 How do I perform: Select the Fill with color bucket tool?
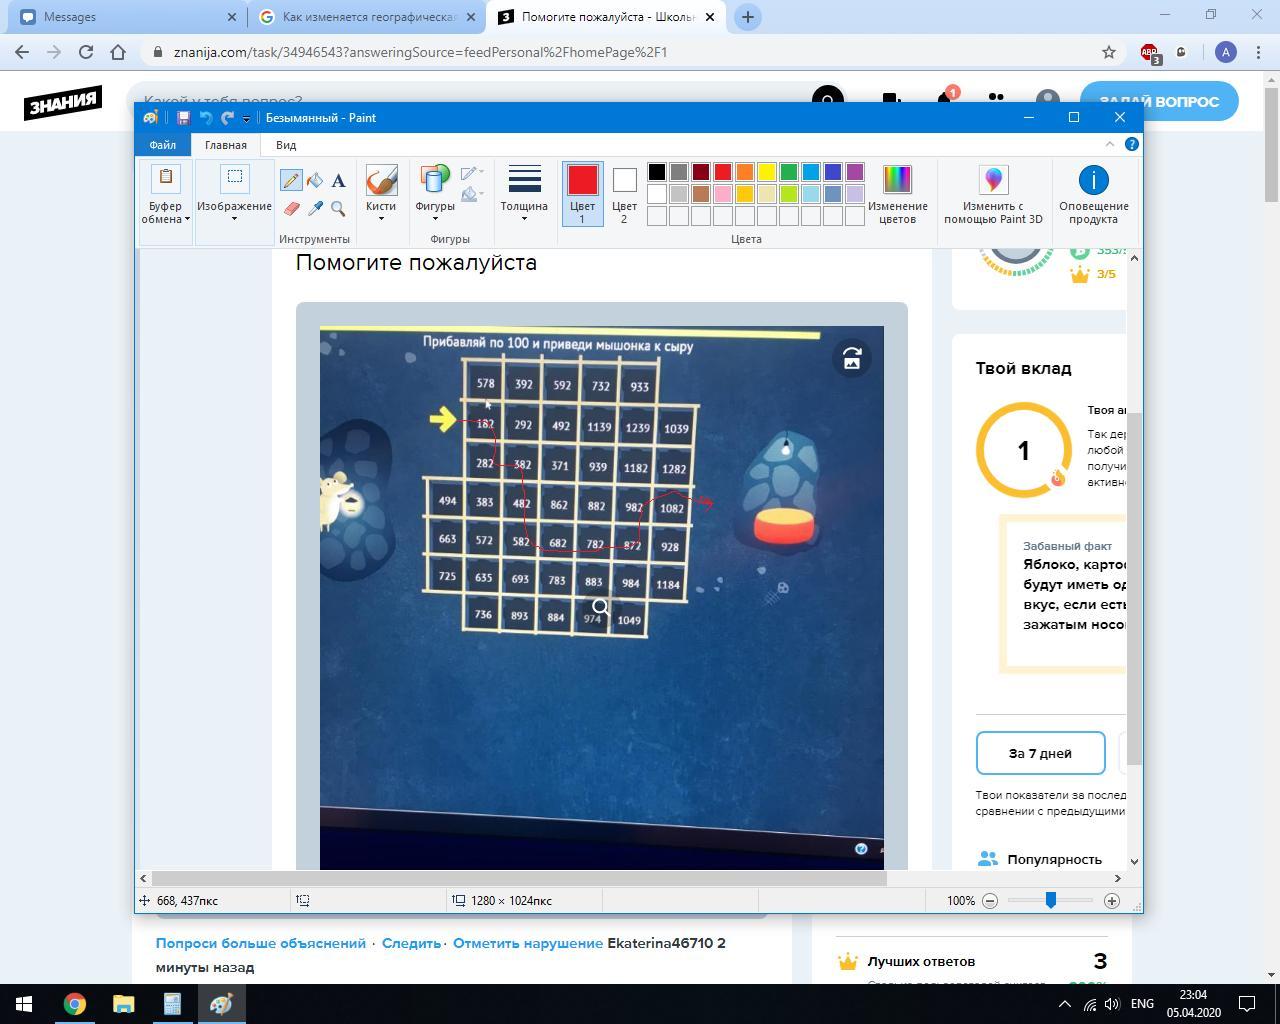click(x=315, y=180)
